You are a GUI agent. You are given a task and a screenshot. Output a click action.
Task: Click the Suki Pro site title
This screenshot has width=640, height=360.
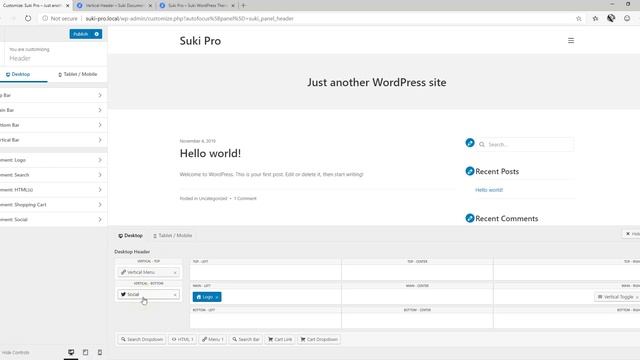point(200,41)
